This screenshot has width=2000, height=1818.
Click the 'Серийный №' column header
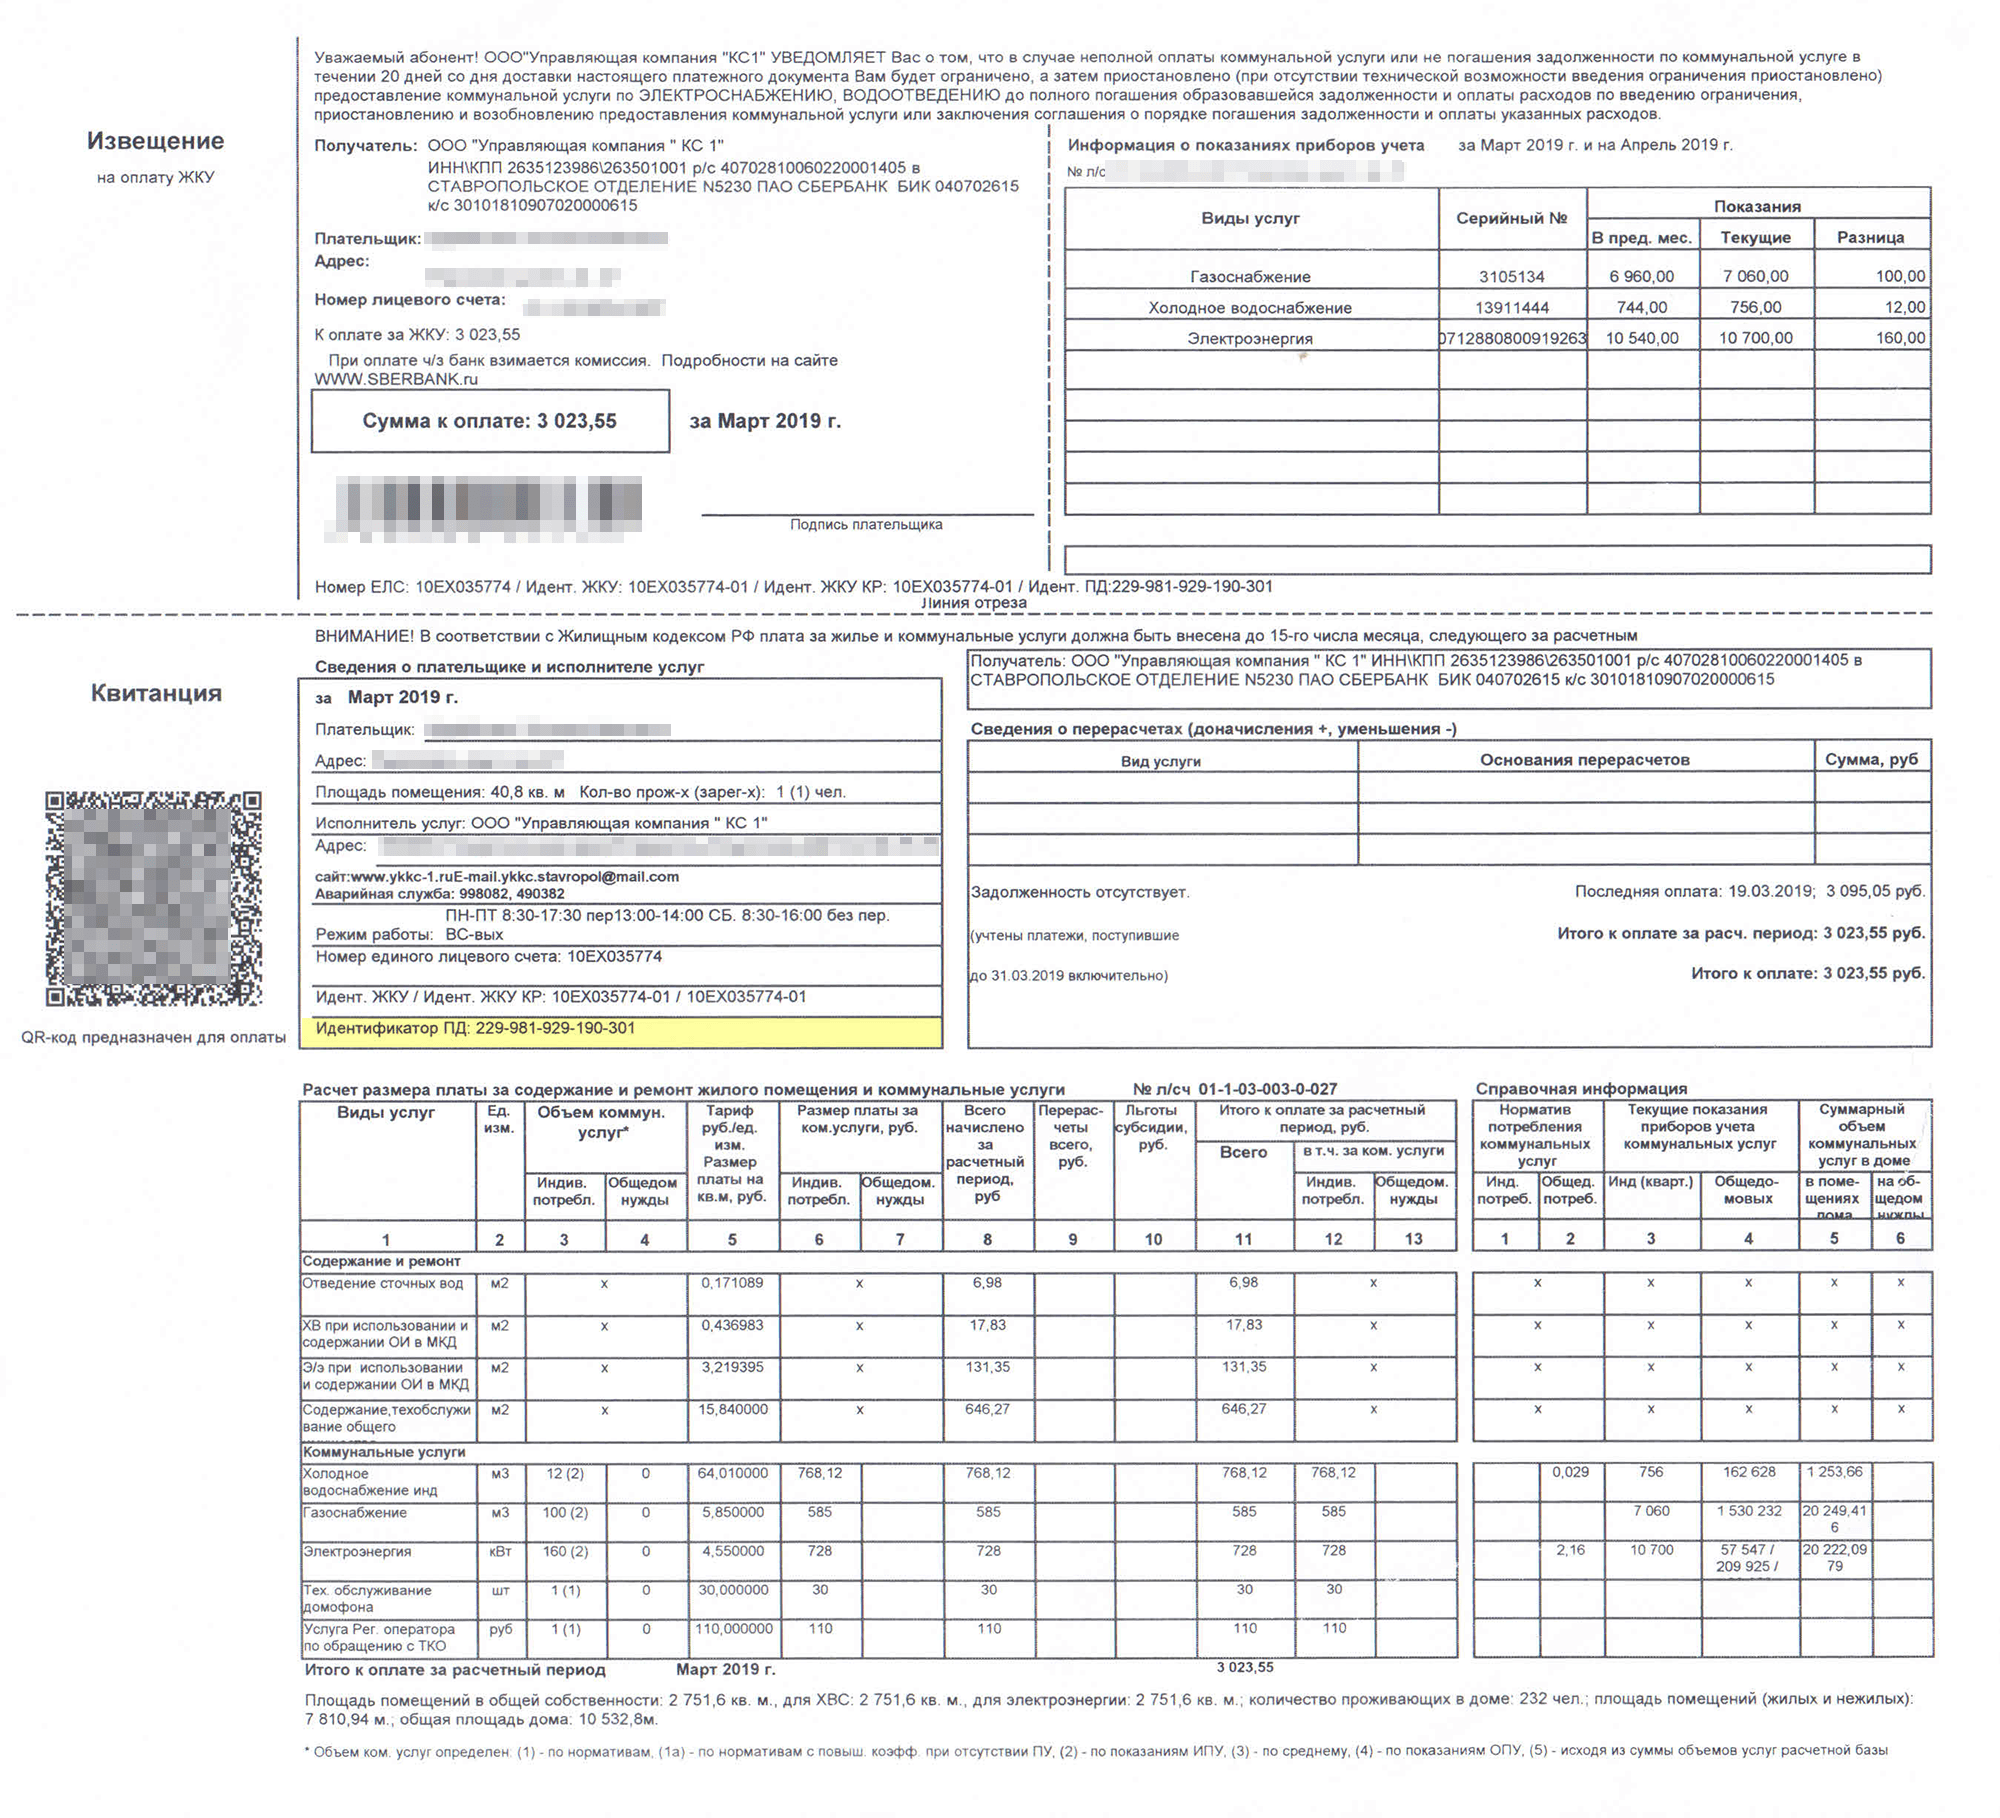tap(1511, 218)
